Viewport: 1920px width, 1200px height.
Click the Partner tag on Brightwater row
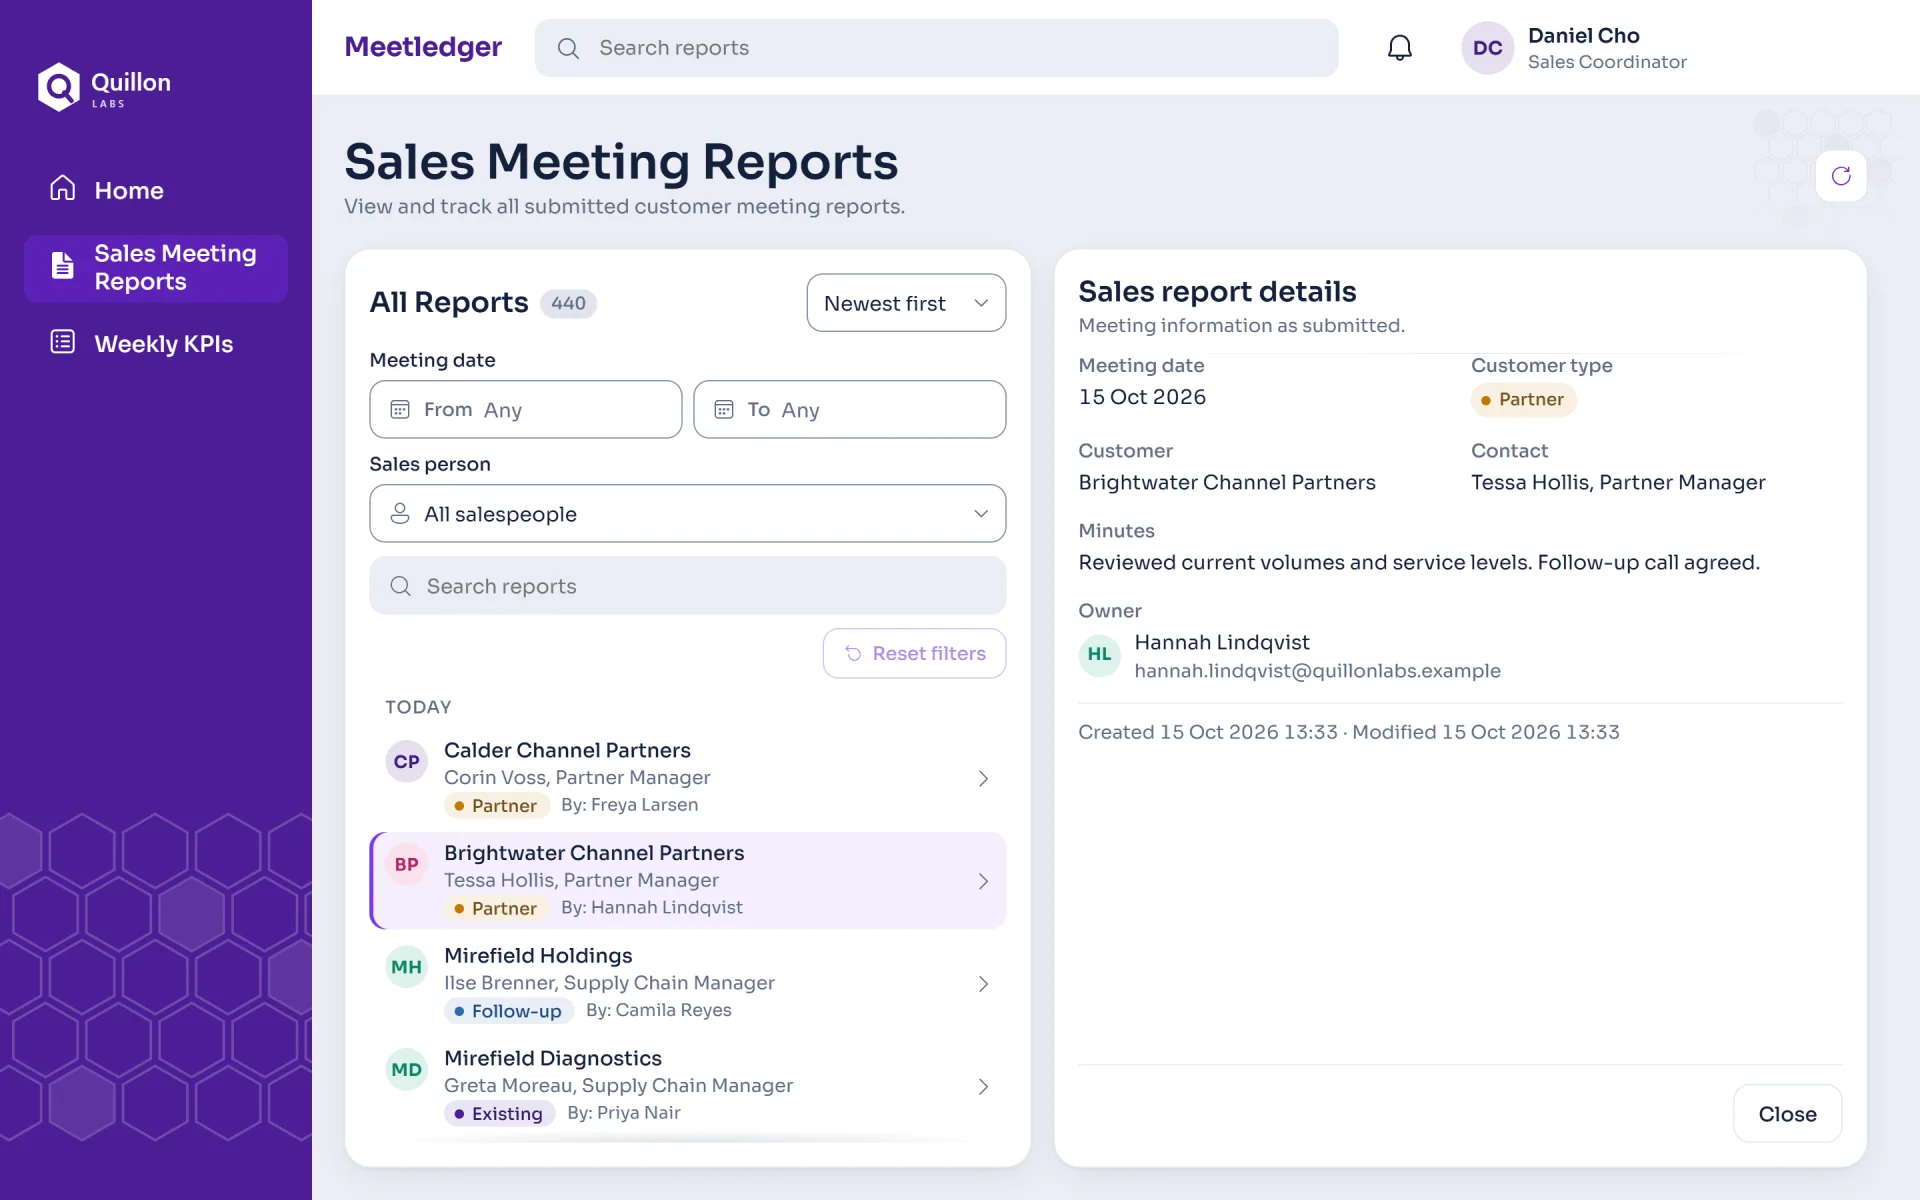tap(496, 908)
